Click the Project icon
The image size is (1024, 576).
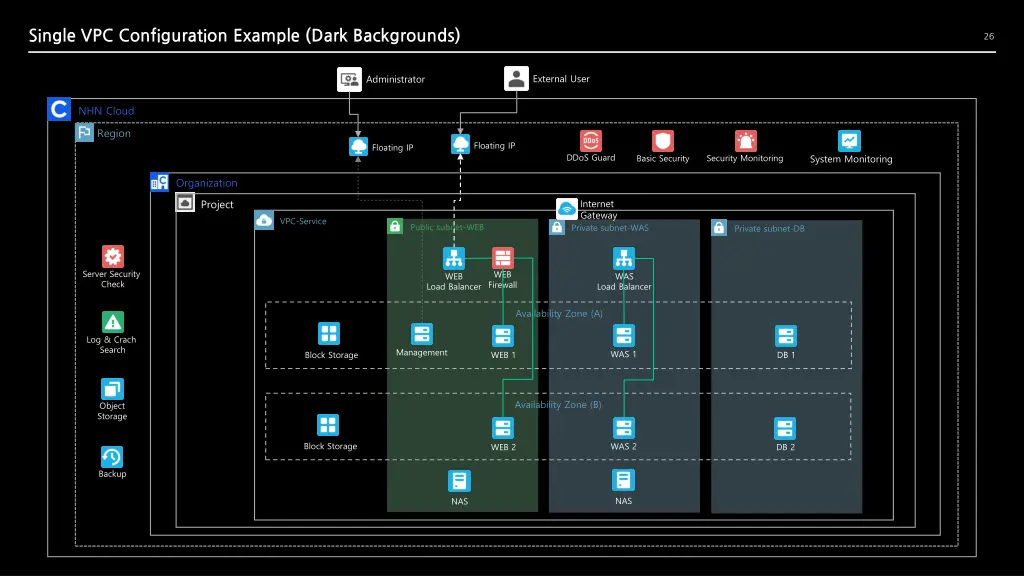pos(185,203)
